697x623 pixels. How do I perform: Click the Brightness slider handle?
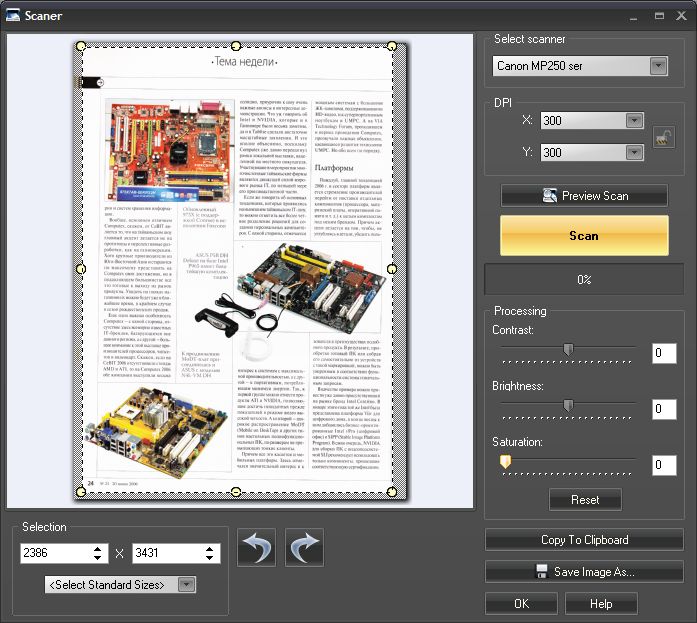[568, 406]
